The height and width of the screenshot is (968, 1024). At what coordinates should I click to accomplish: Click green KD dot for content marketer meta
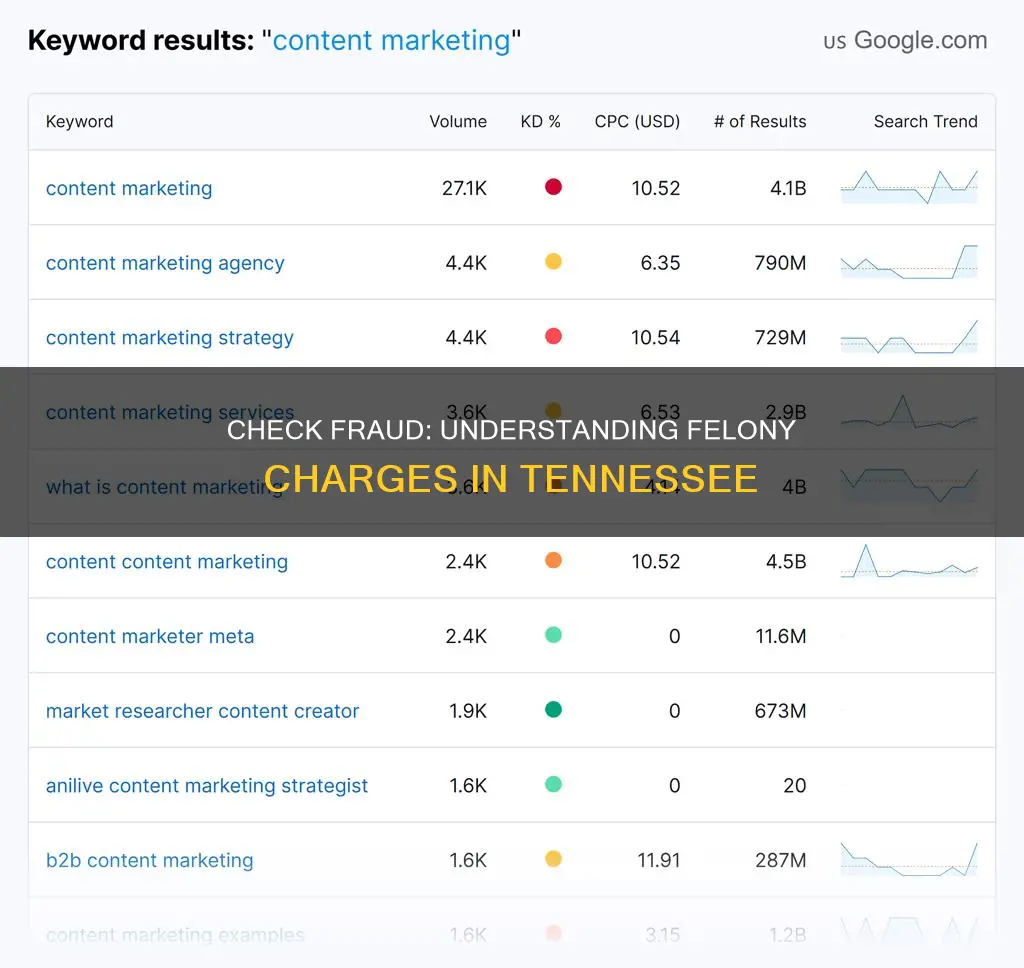553,635
